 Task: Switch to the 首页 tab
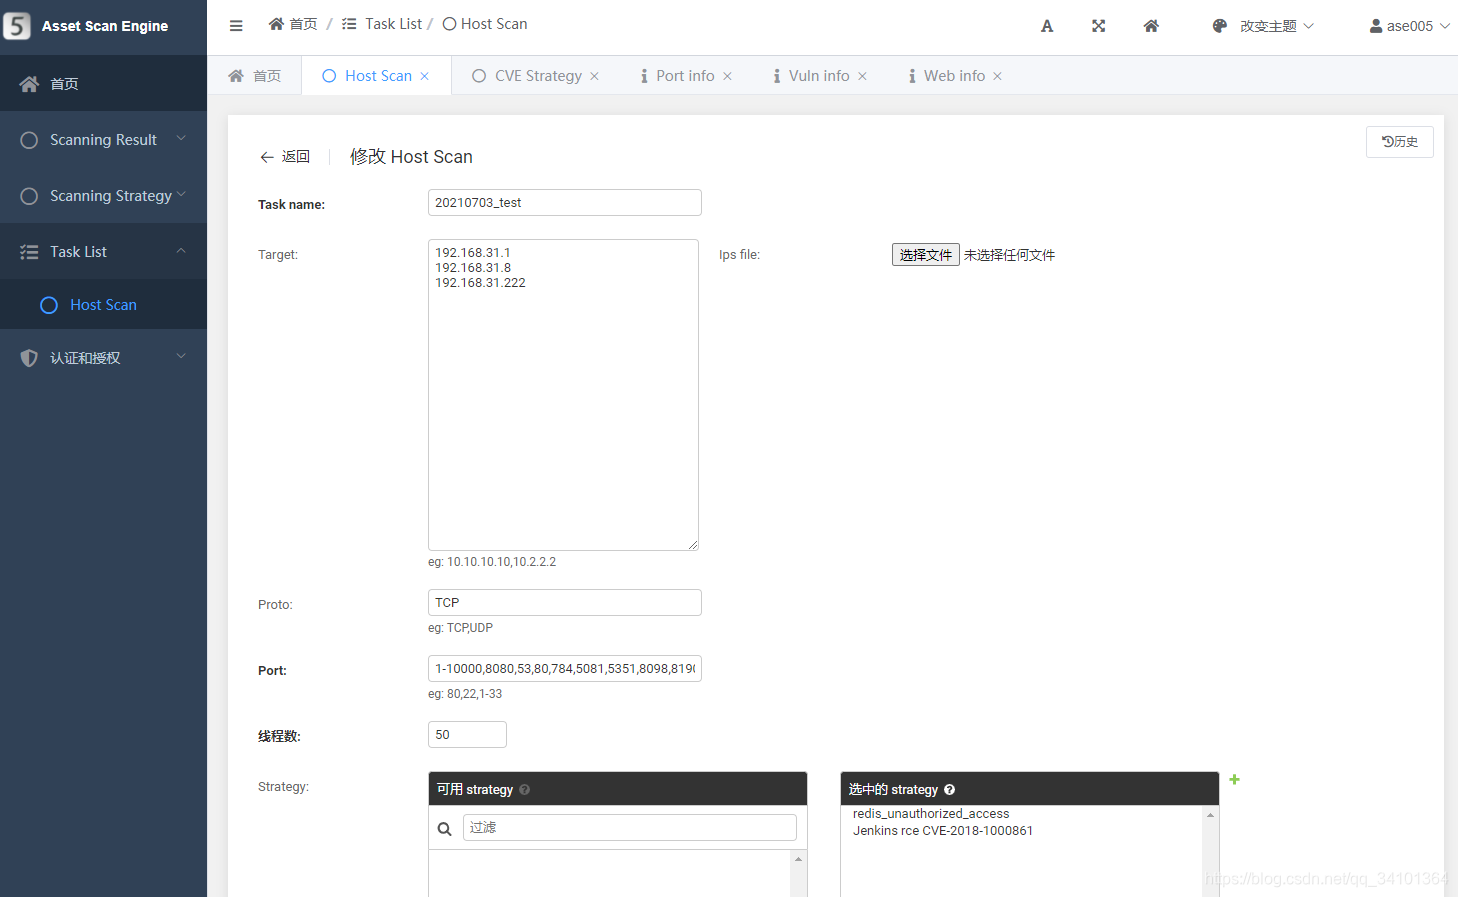[x=255, y=76]
